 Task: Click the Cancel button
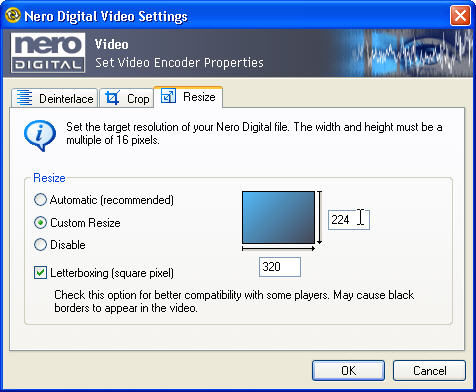[x=429, y=370]
